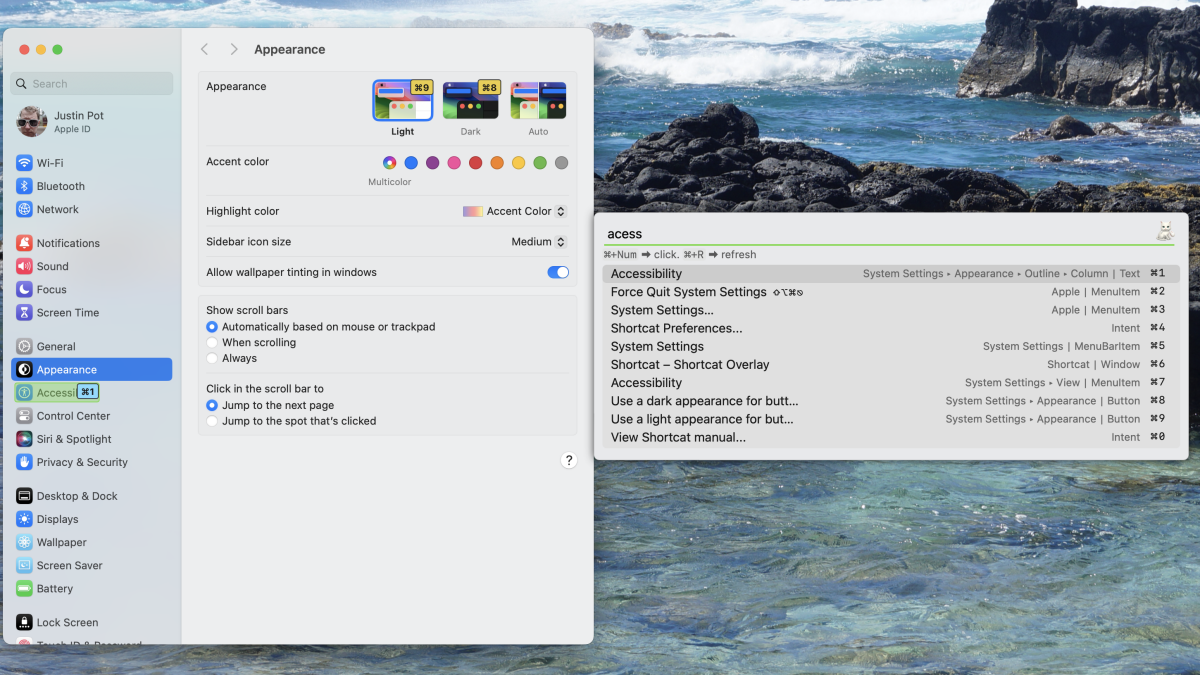Viewport: 1200px width, 675px height.
Task: Select Shortcat – Shortcut Overlay result
Action: [891, 364]
